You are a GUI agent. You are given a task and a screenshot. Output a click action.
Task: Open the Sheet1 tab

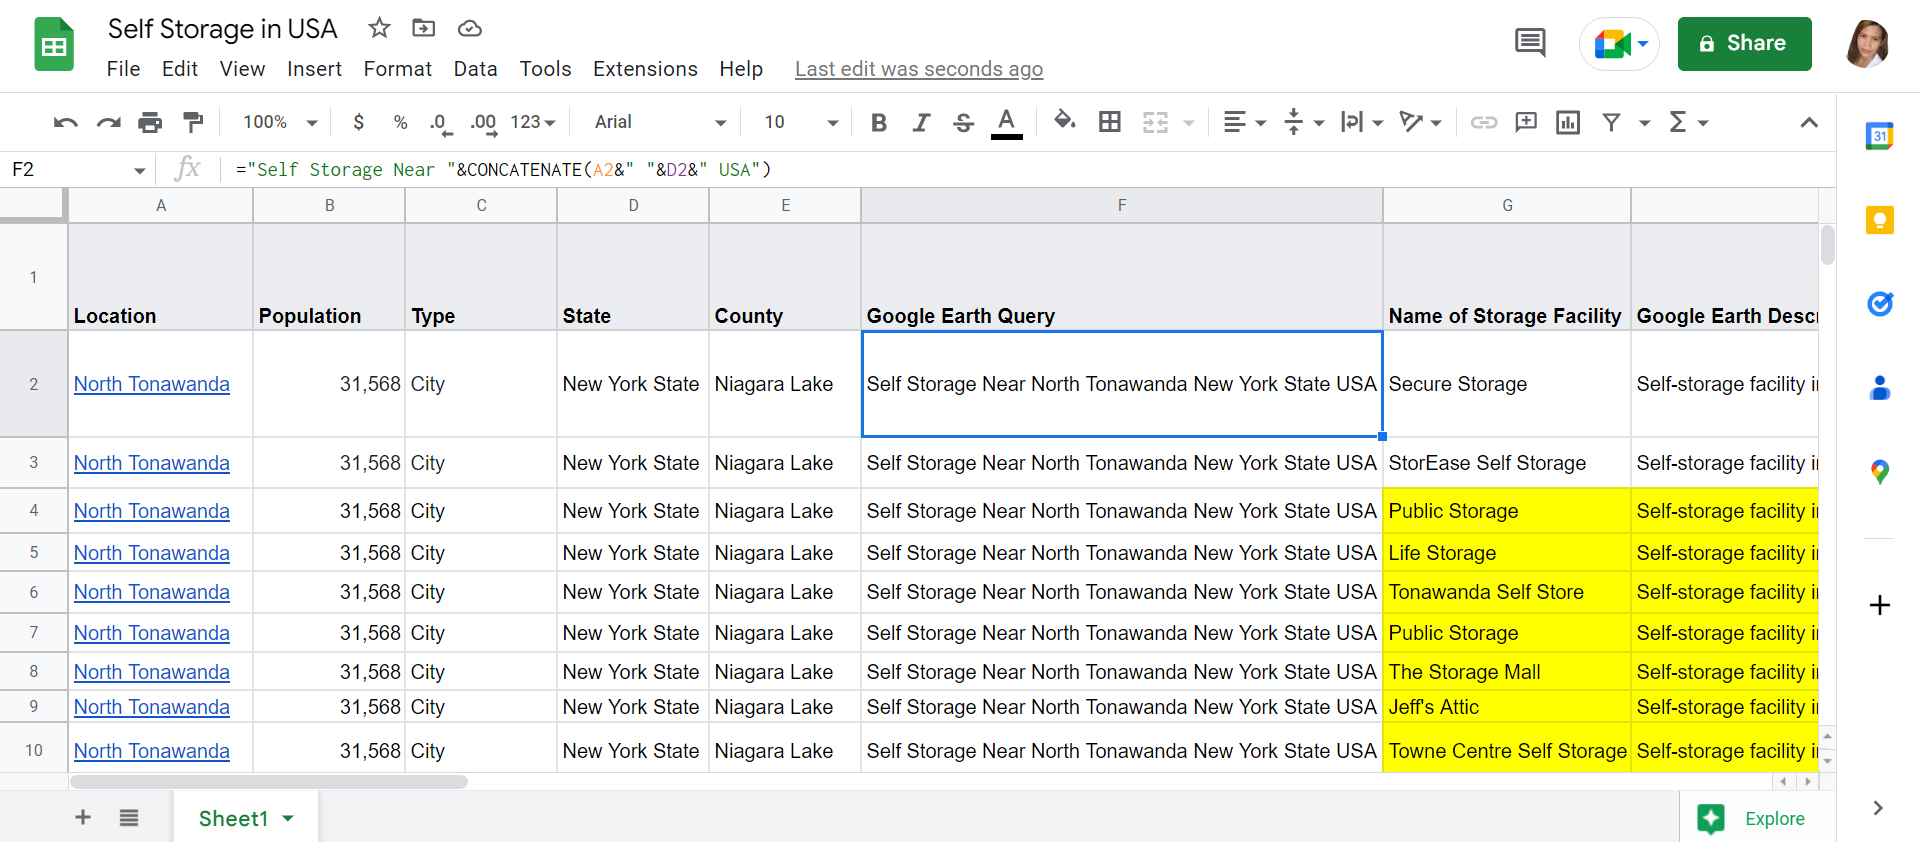coord(234,818)
